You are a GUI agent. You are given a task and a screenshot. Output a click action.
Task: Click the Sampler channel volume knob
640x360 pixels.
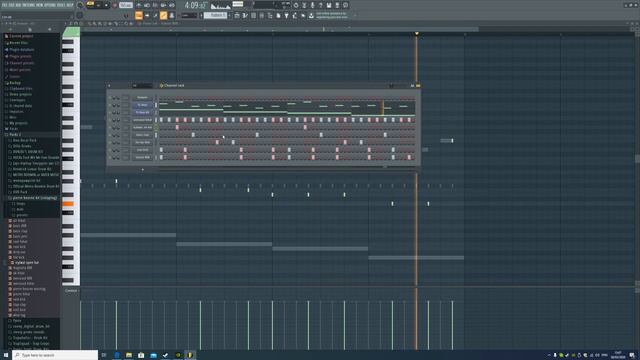[x=118, y=98]
